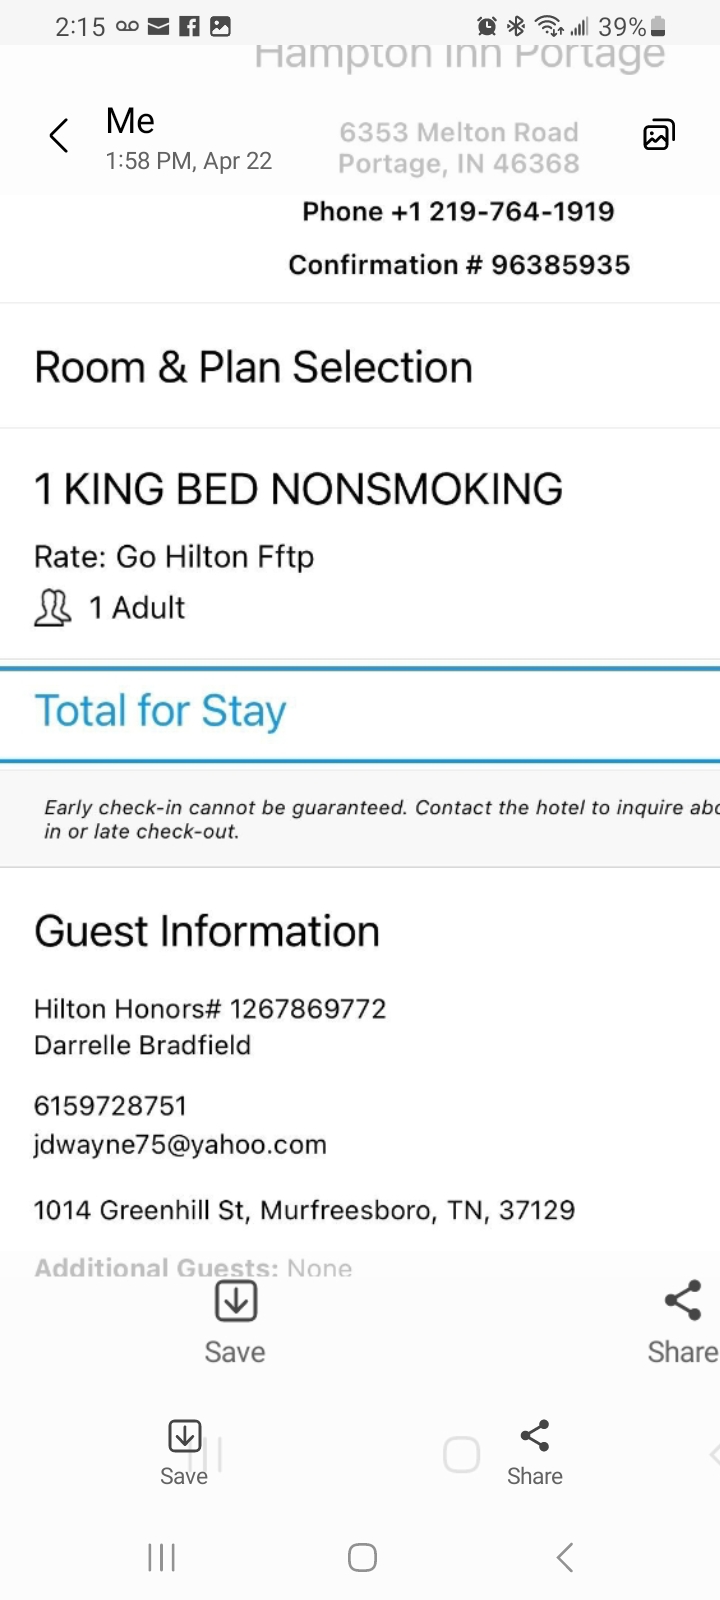Tap the guest phone number 6159728751
The width and height of the screenshot is (720, 1600).
pos(110,1106)
